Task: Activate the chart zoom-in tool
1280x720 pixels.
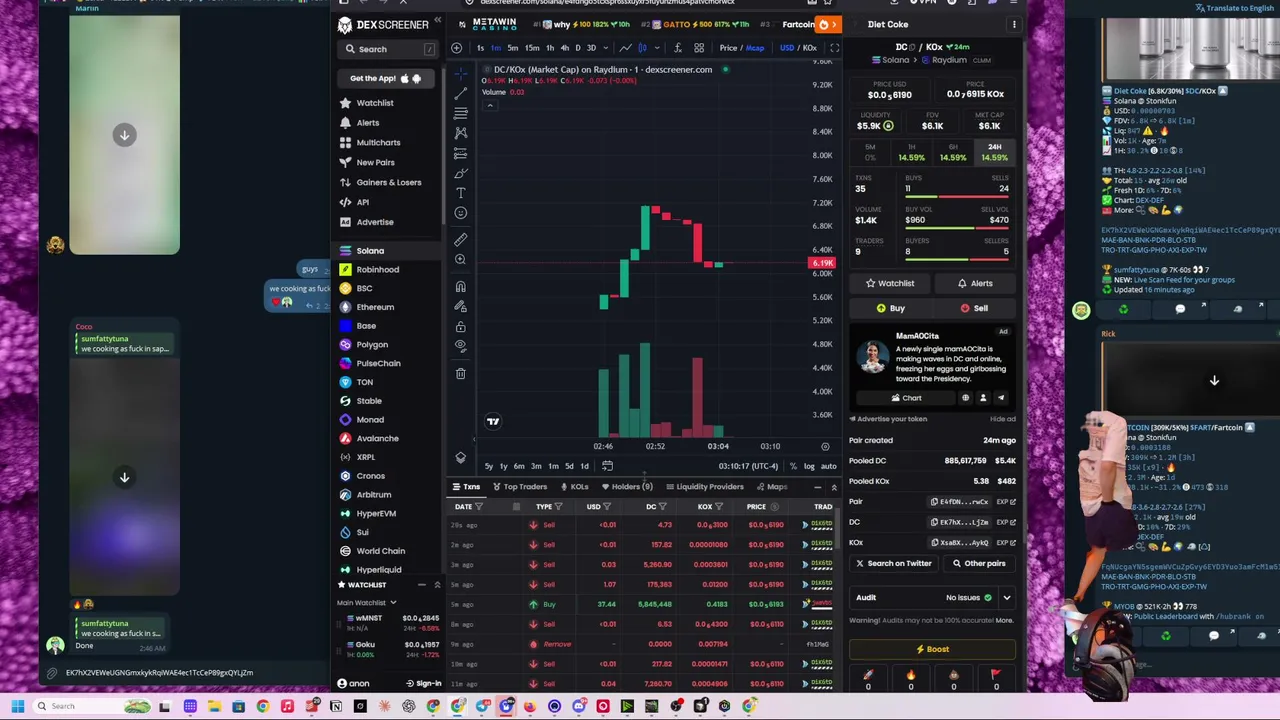Action: [x=460, y=260]
